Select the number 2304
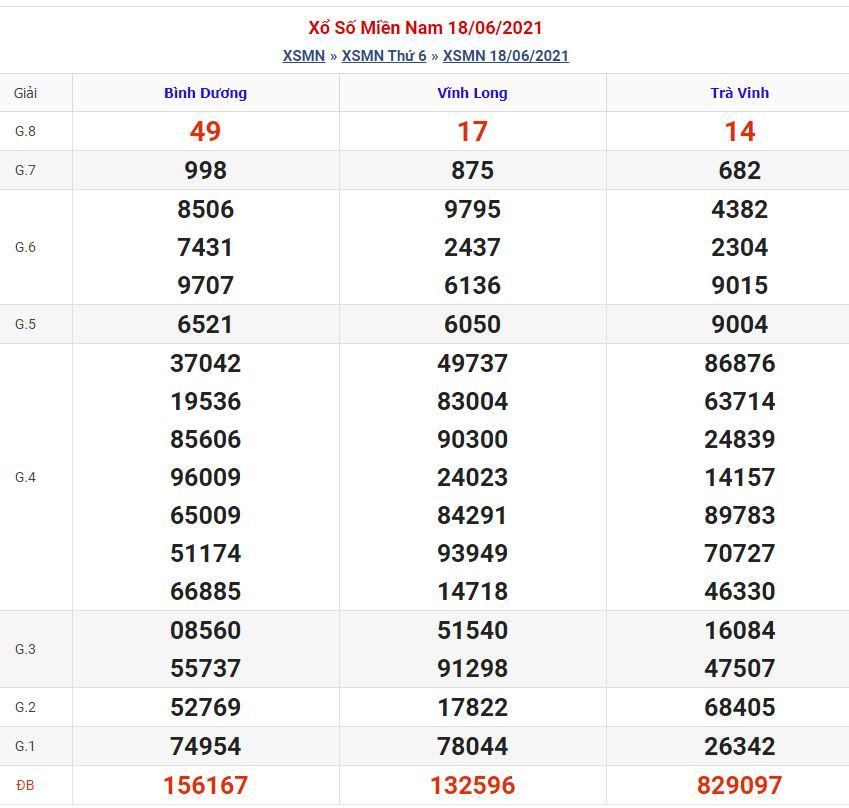This screenshot has height=808, width=849. coord(740,247)
